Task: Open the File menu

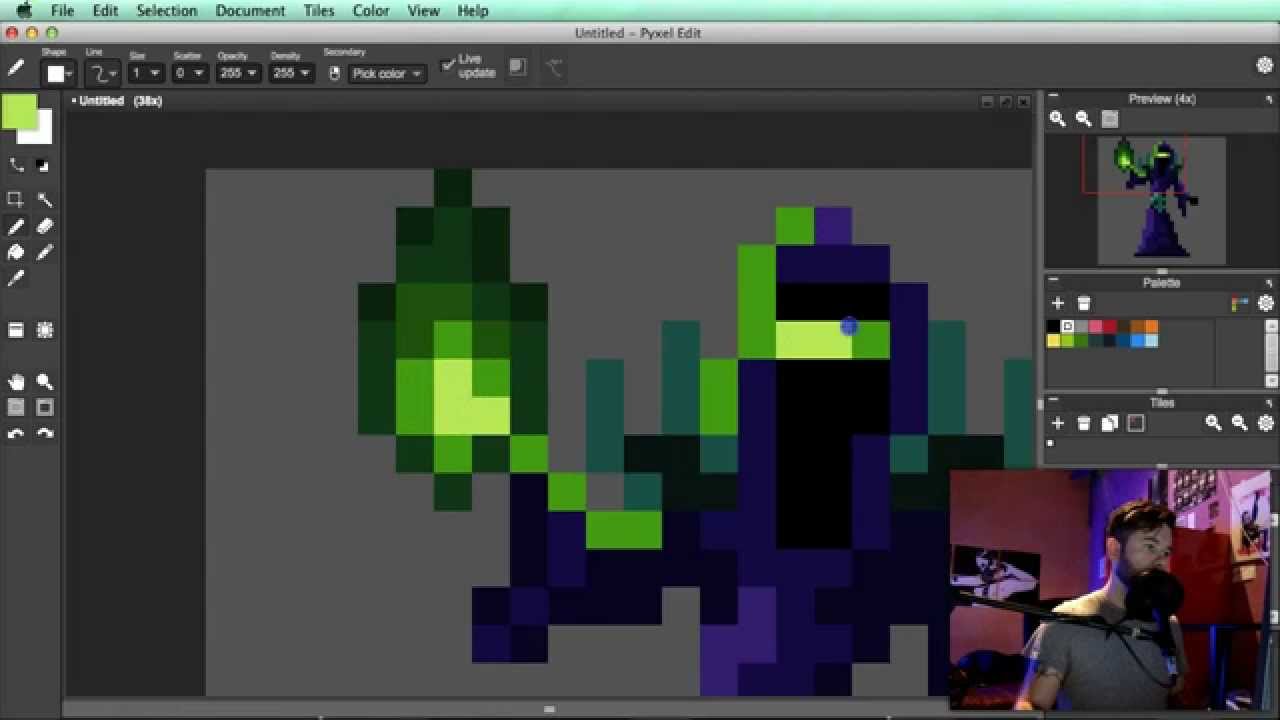Action: [62, 10]
